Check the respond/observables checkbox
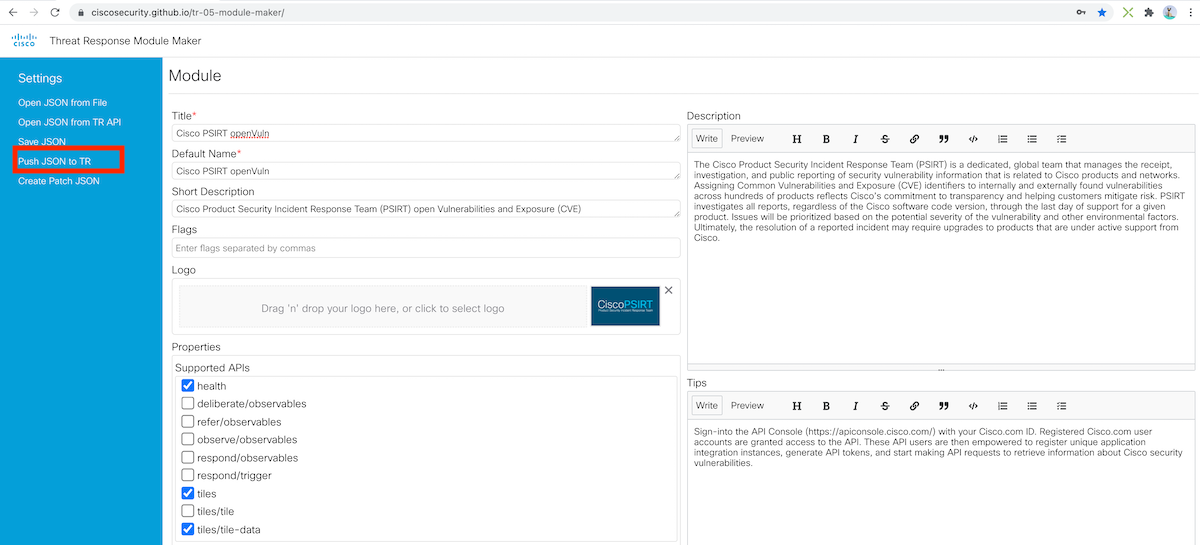This screenshot has width=1200, height=545. click(x=188, y=458)
